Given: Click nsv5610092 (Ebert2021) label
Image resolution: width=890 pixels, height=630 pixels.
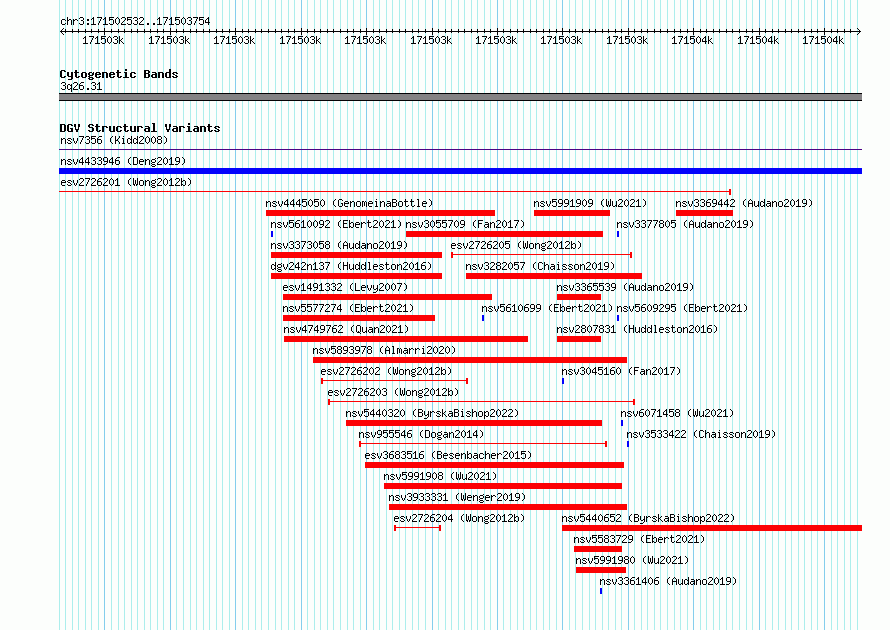Looking at the screenshot, I should coord(336,224).
